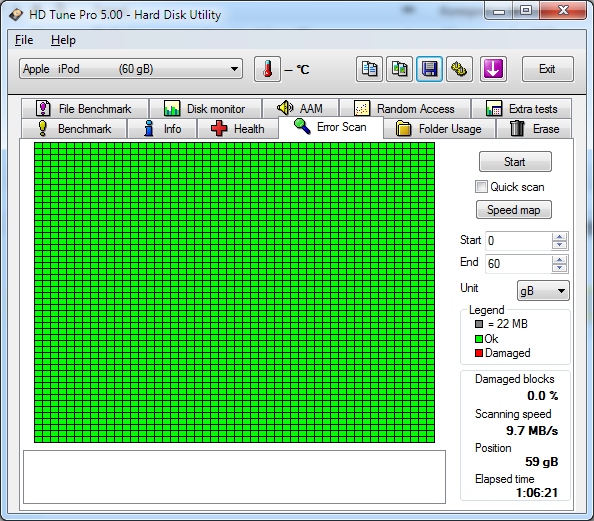Click the red Damaged legend swatch
This screenshot has width=594, height=521.
pos(479,353)
